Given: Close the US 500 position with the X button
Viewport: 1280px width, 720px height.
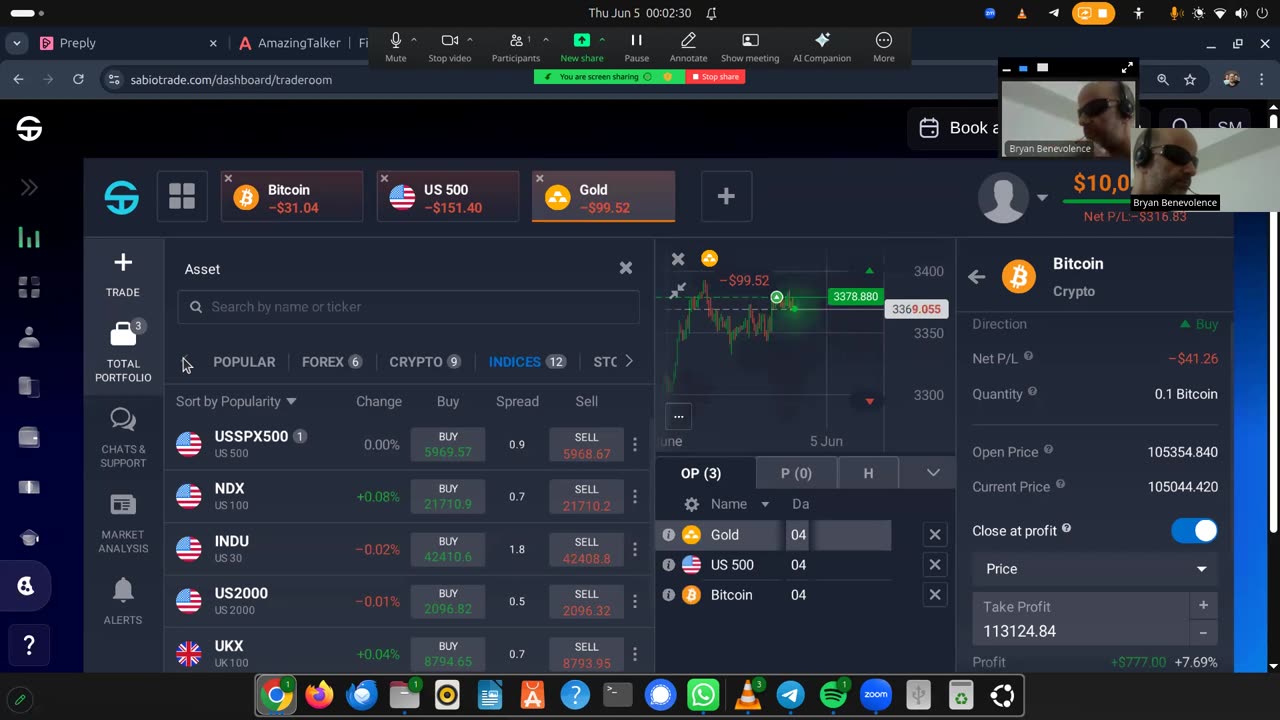Looking at the screenshot, I should tap(935, 565).
